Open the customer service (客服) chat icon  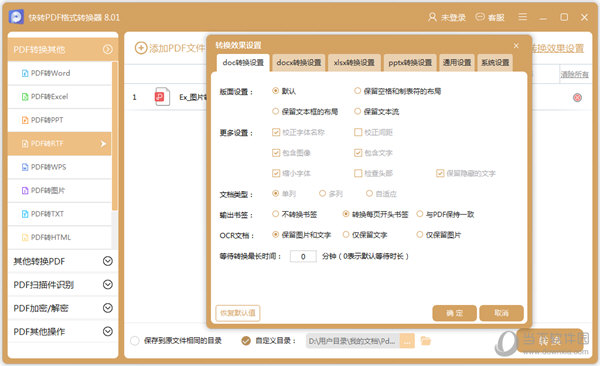pos(480,17)
